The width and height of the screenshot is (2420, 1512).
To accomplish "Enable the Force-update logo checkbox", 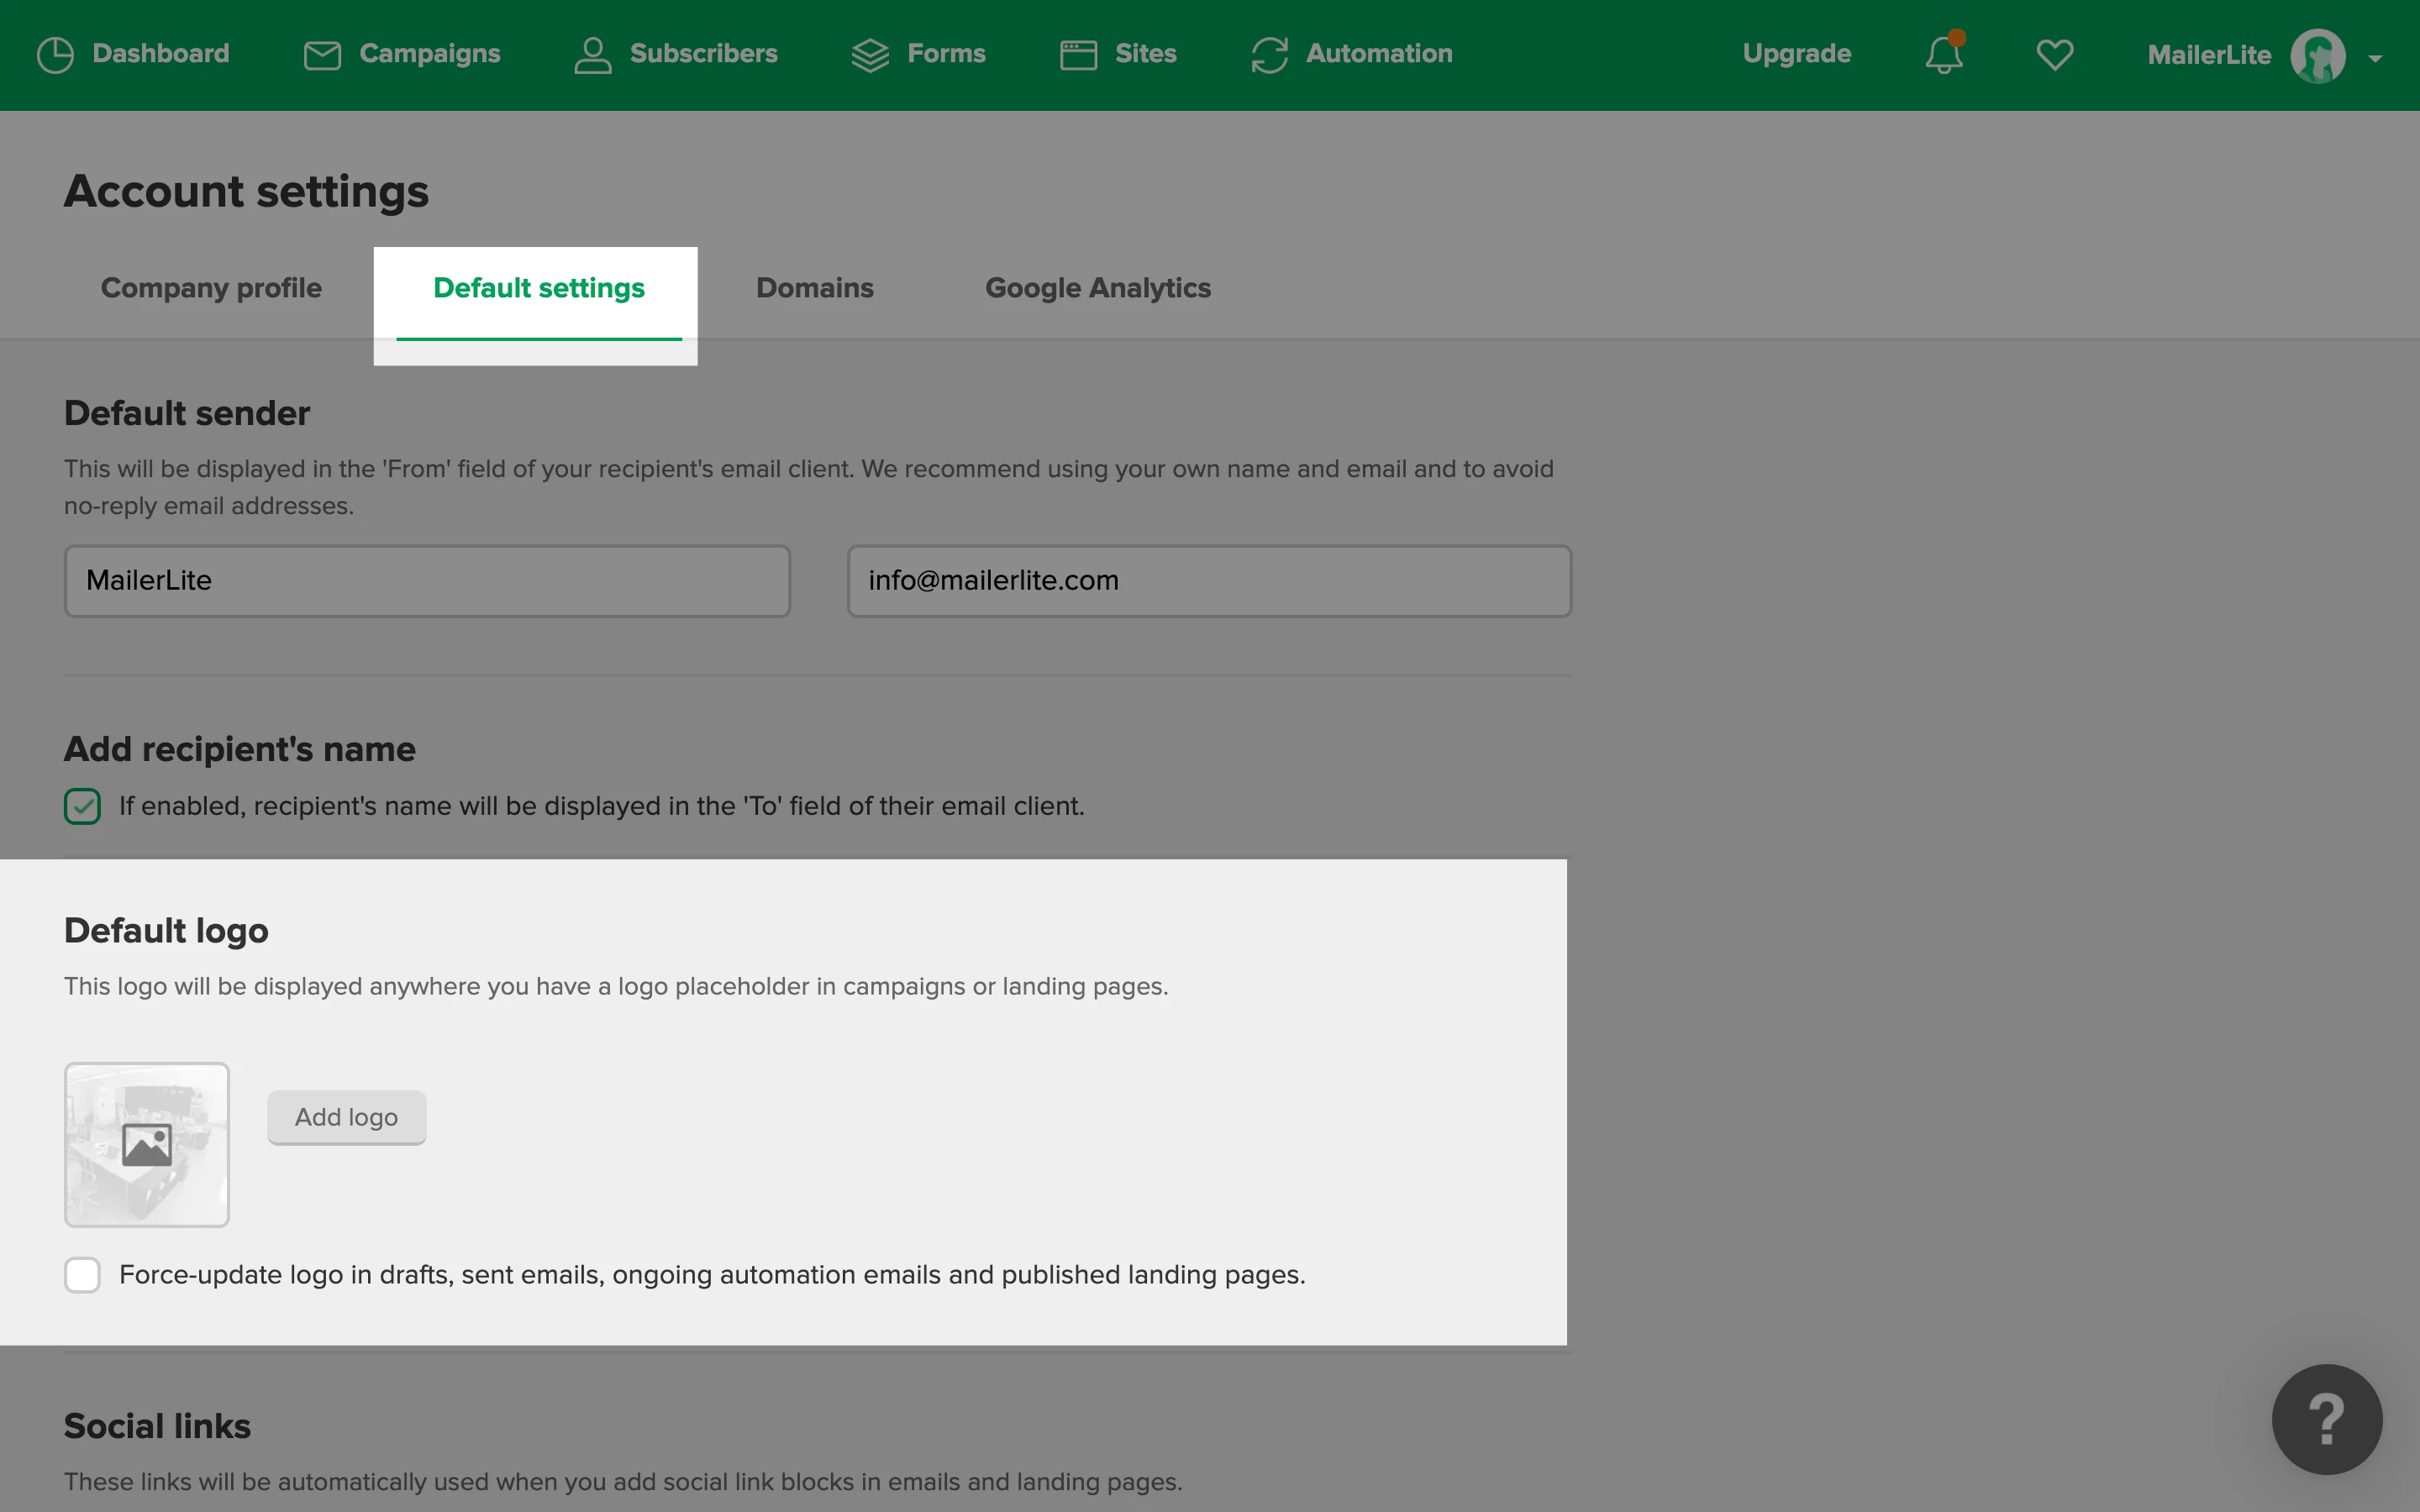I will (82, 1275).
